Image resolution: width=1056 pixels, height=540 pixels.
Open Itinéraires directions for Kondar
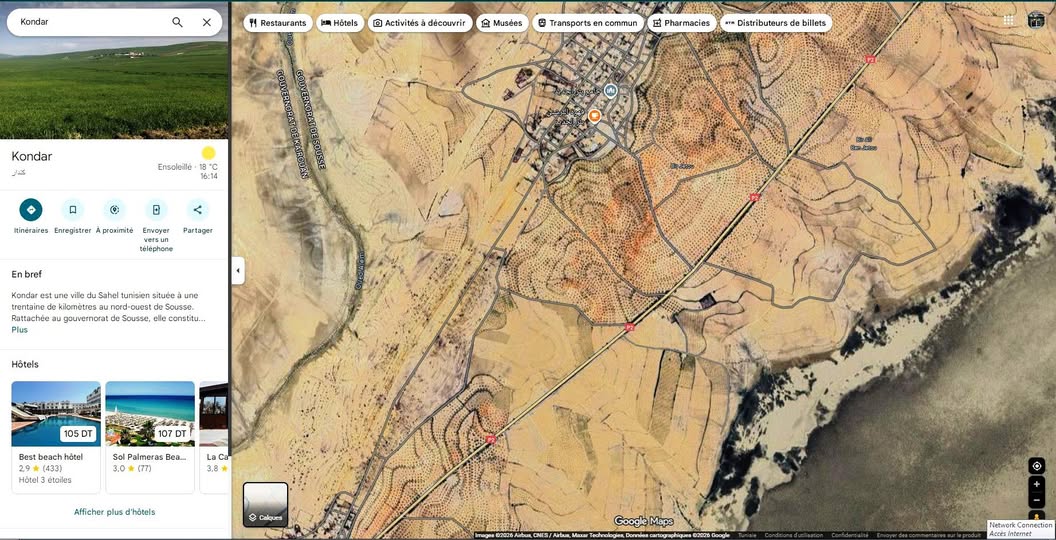(x=31, y=210)
